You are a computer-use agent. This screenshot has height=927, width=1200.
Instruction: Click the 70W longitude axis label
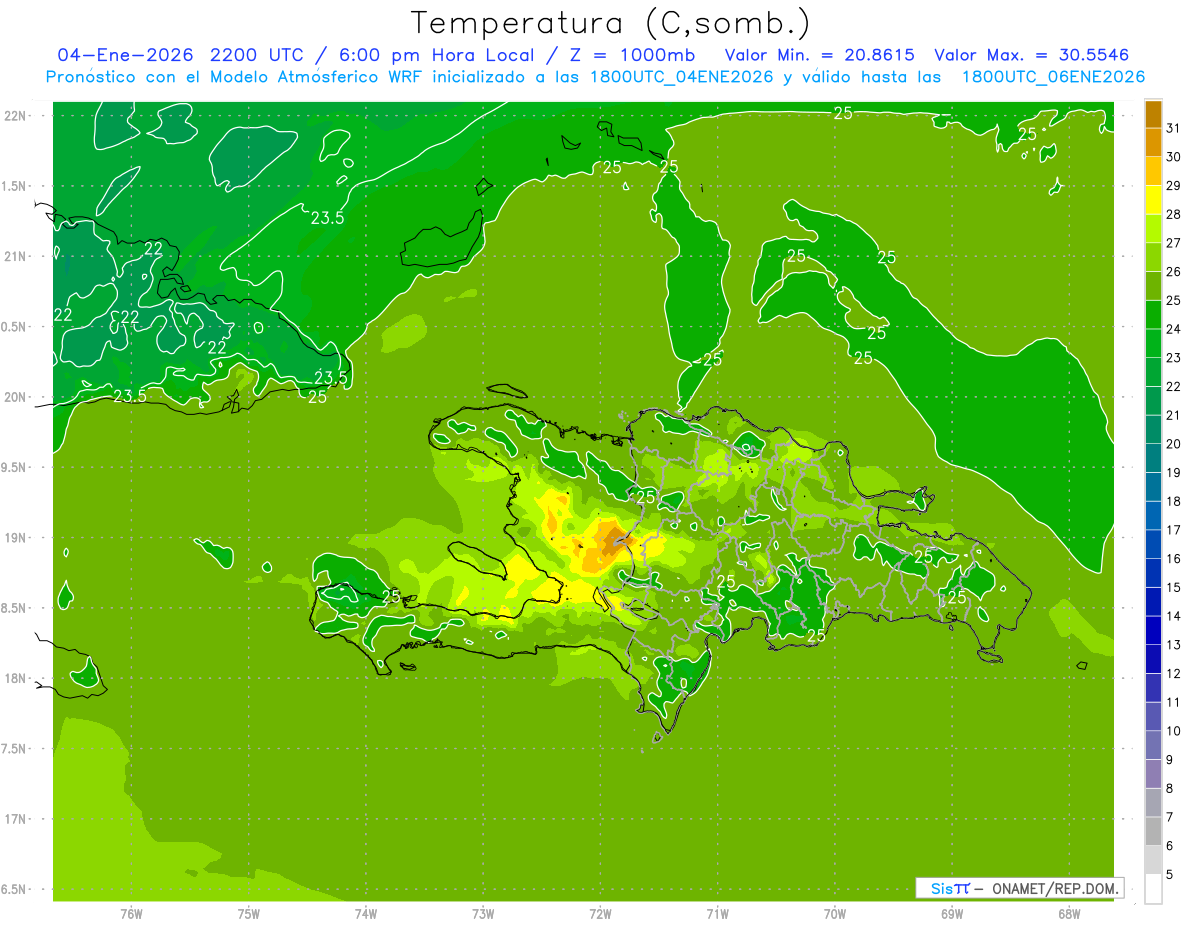(x=835, y=913)
